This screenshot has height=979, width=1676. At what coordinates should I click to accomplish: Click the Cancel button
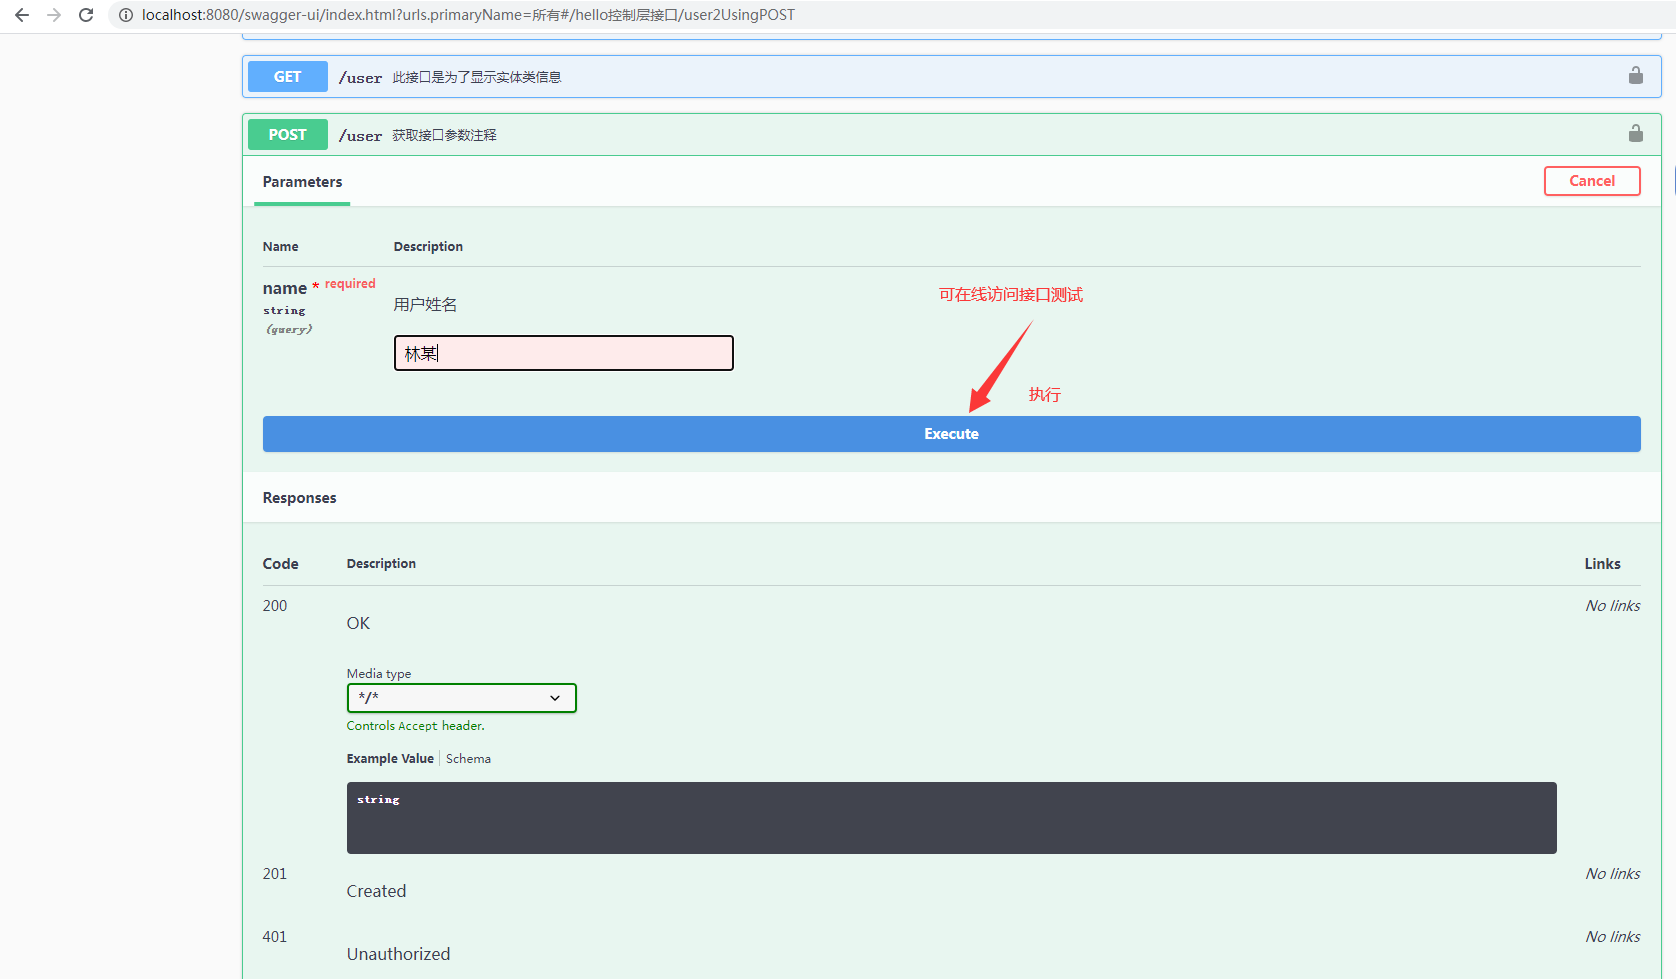pos(1592,181)
